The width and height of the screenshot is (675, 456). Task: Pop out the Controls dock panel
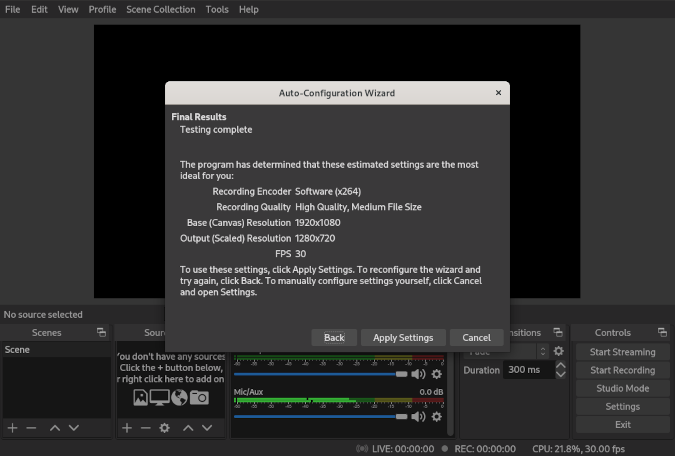click(x=662, y=333)
